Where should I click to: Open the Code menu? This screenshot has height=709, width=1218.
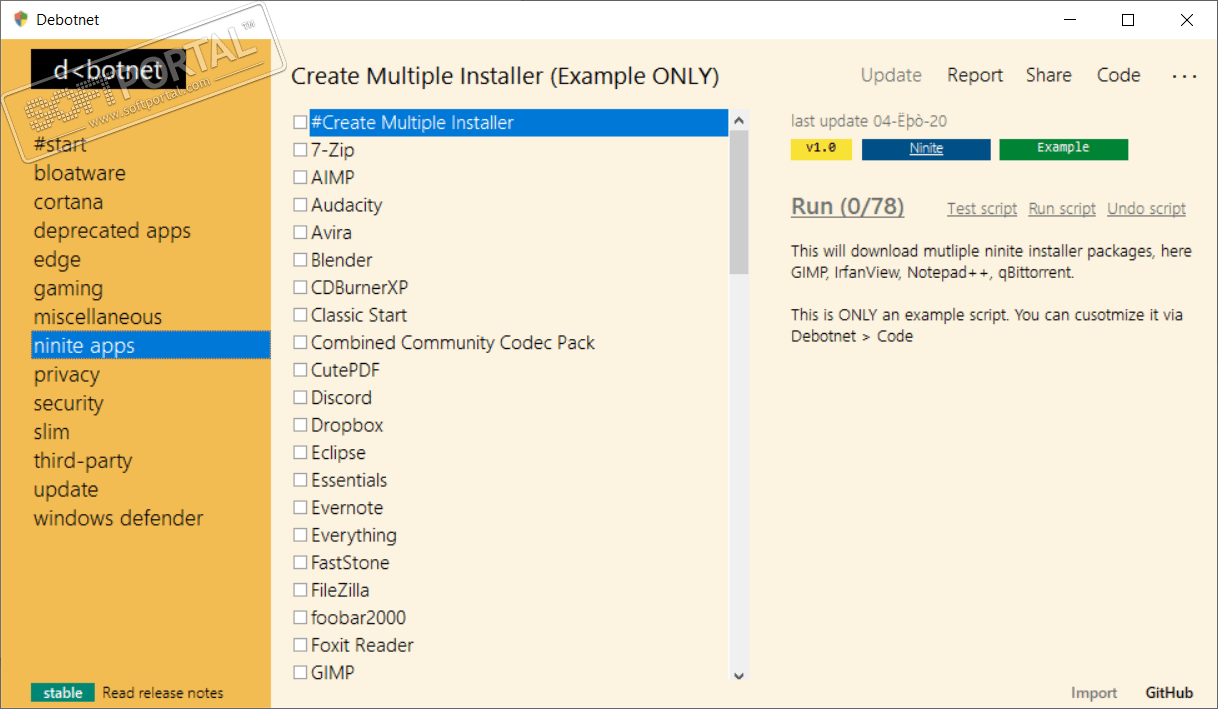1119,76
